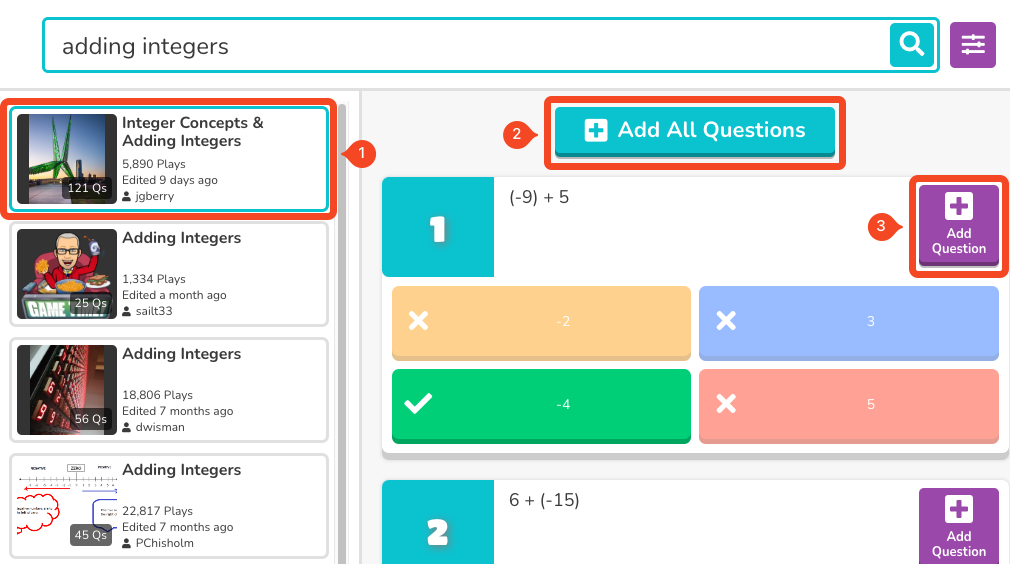Add question 2 with purple plus button
Viewport: 1010px width, 564px height.
point(958,526)
